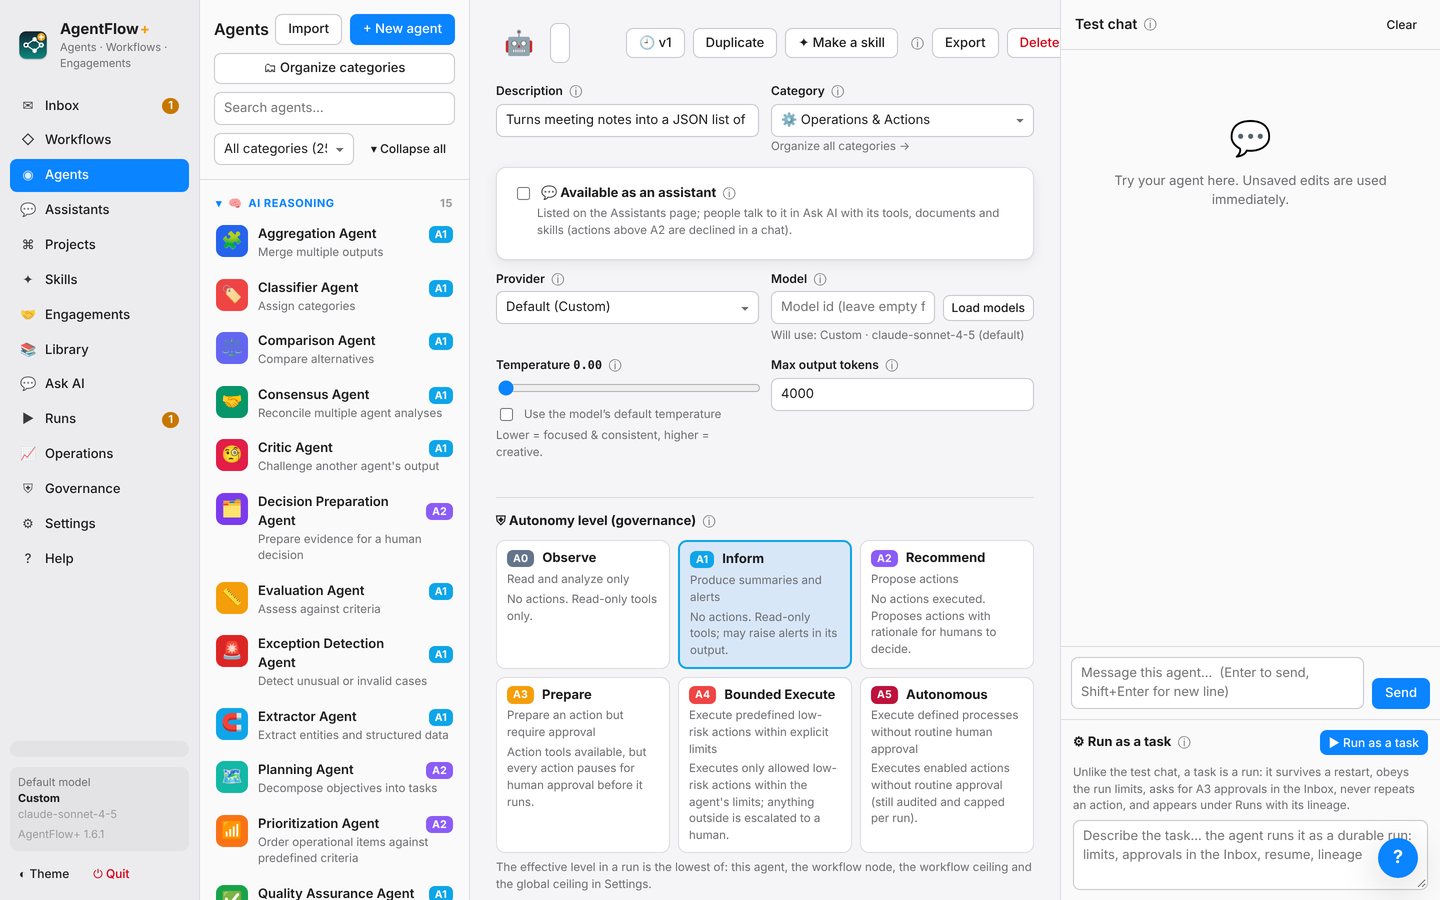Viewport: 1440px width, 900px height.
Task: Click the Prioritization Agent chart icon
Action: [x=232, y=832]
